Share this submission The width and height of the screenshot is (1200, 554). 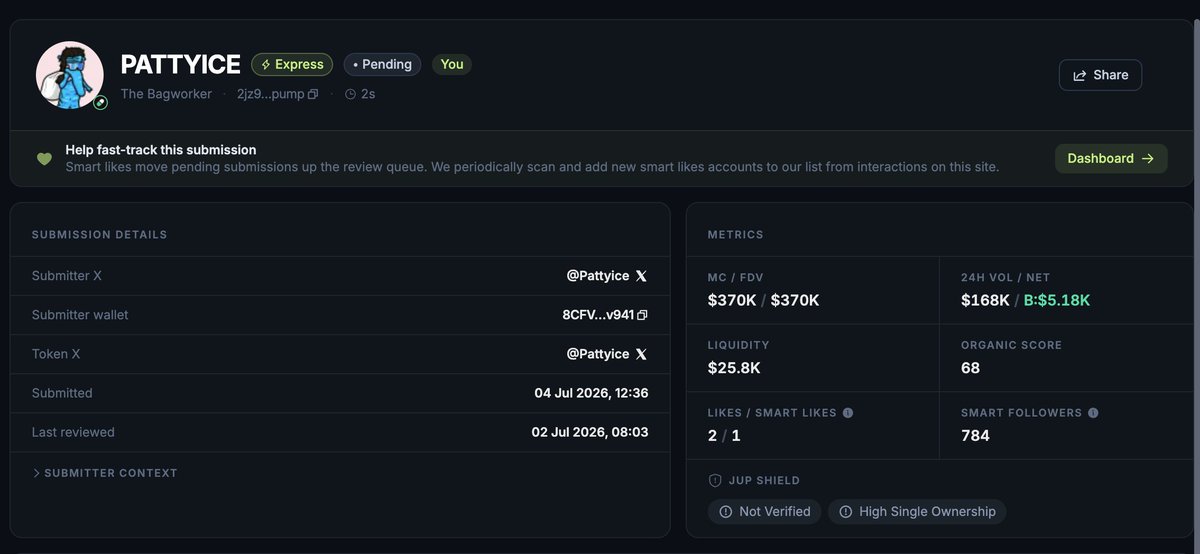coord(1100,75)
